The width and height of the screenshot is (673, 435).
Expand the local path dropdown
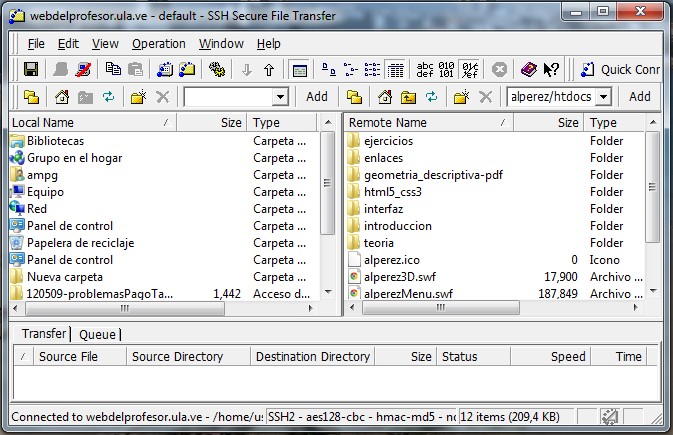(x=280, y=97)
